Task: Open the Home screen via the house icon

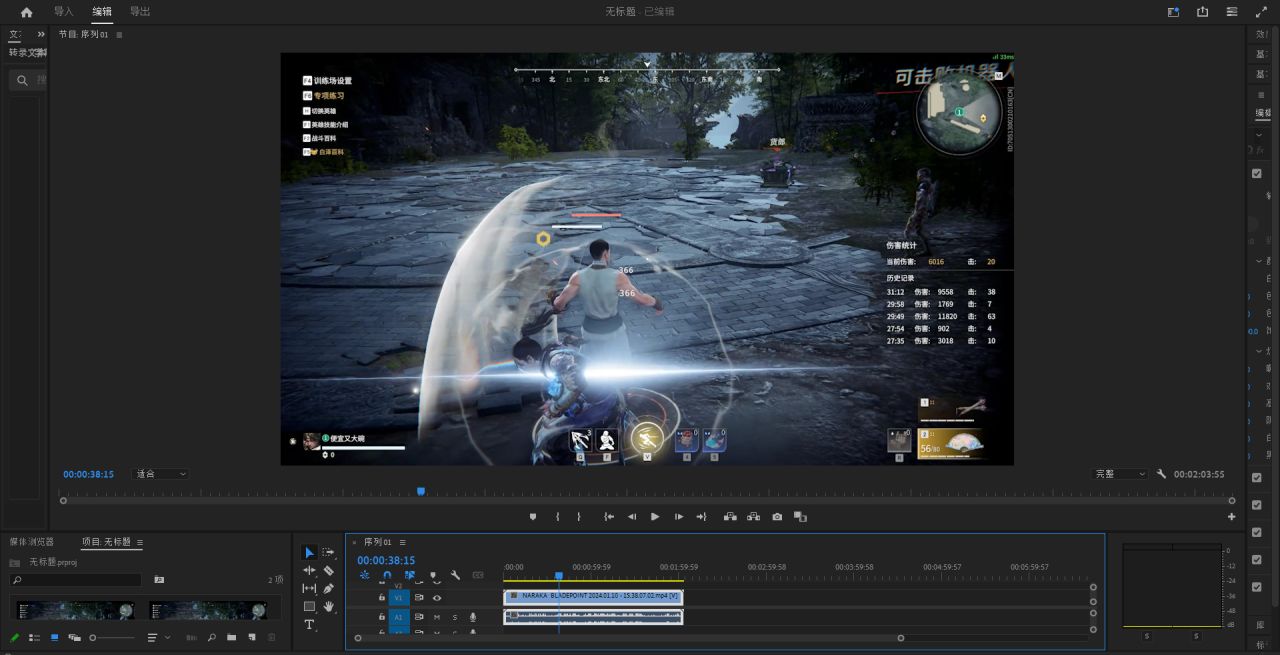Action: (26, 12)
